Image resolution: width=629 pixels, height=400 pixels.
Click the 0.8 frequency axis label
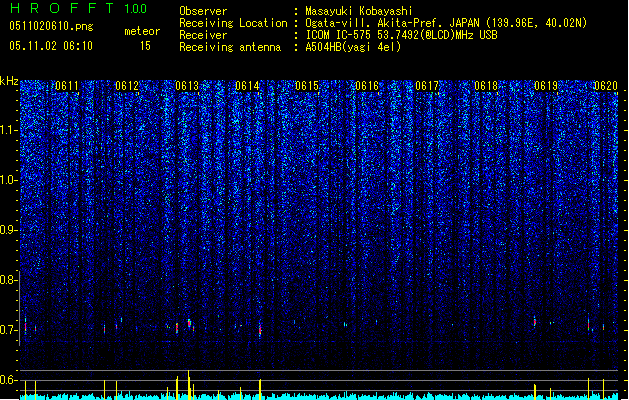pyautogui.click(x=8, y=280)
